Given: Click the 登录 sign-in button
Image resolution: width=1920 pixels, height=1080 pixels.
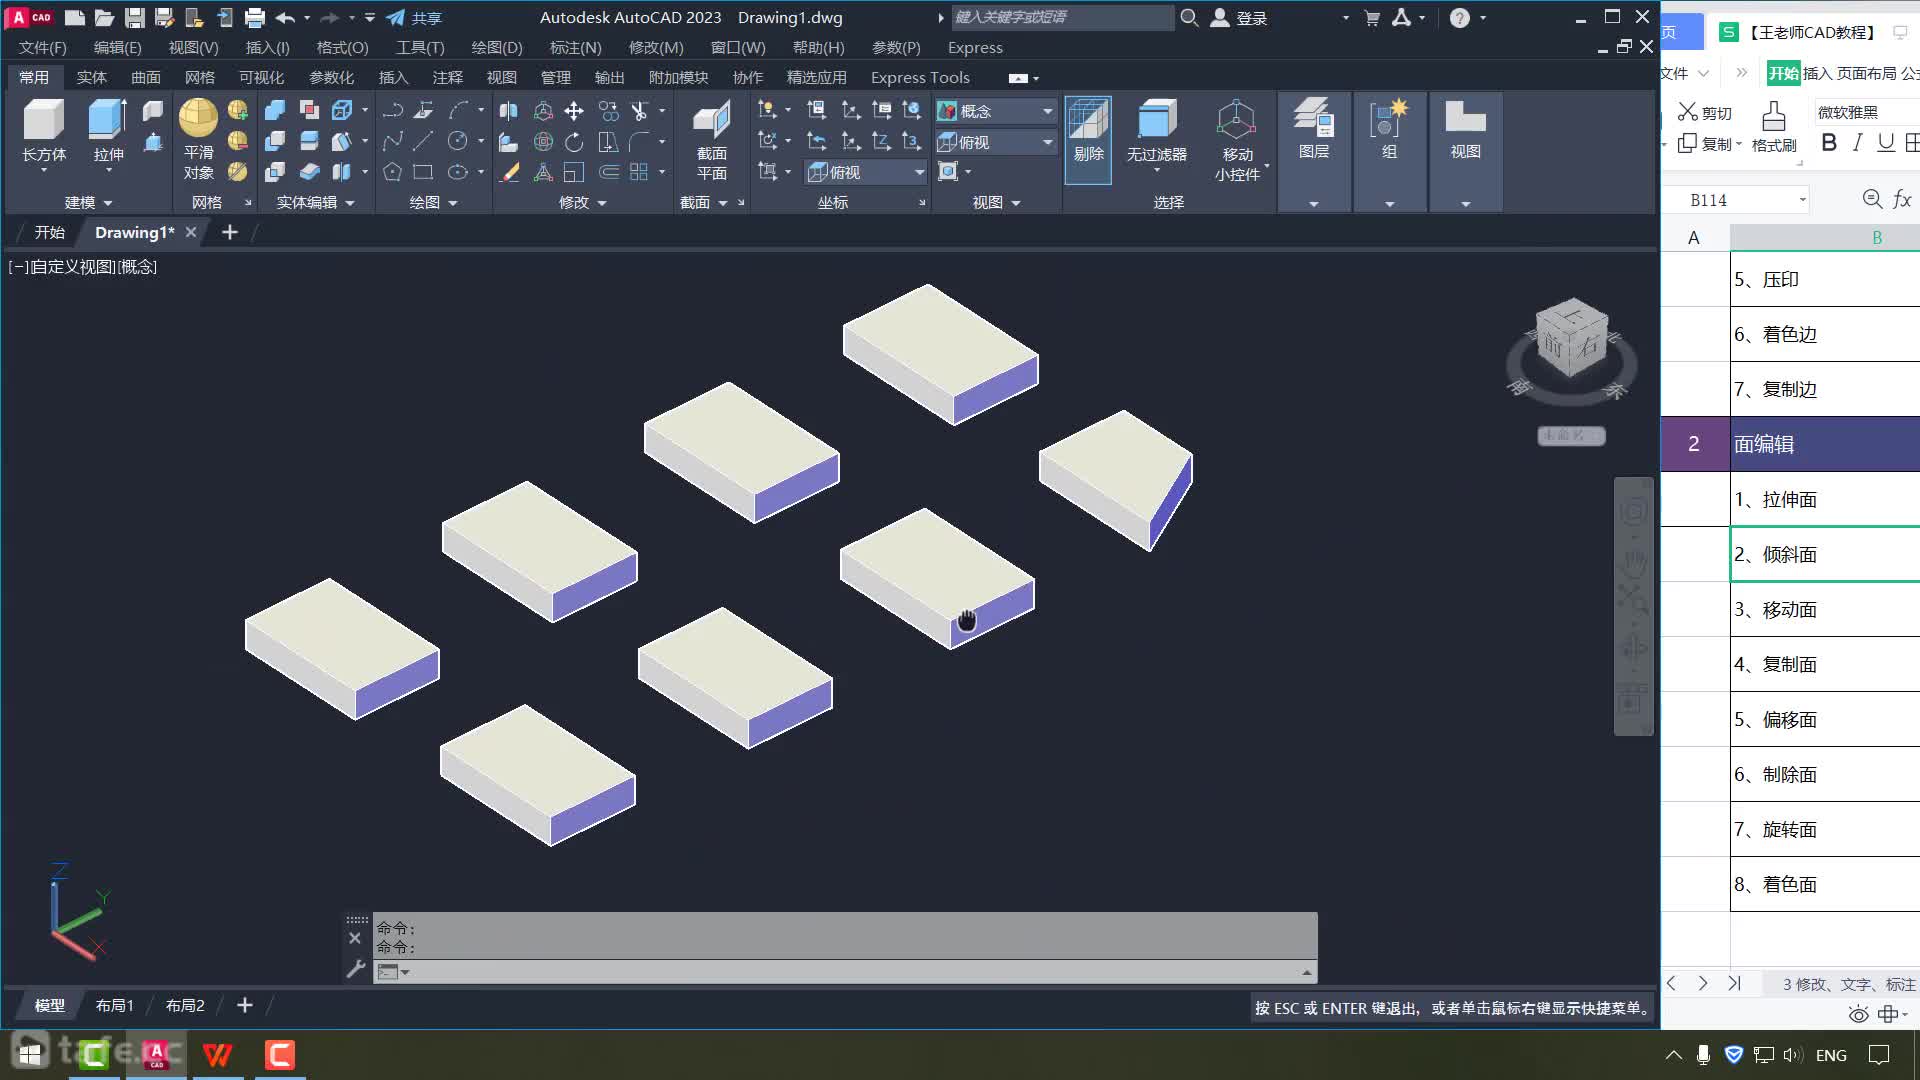Looking at the screenshot, I should click(1239, 17).
